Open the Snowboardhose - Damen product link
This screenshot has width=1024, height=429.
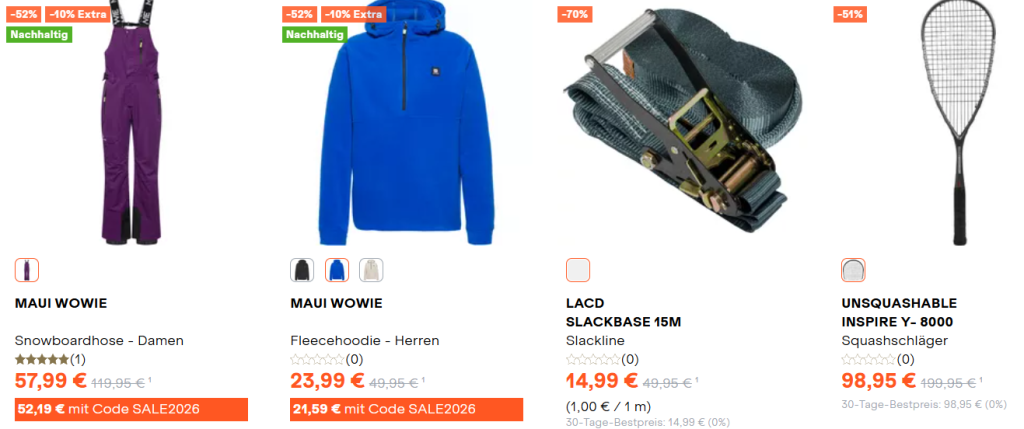tap(99, 340)
